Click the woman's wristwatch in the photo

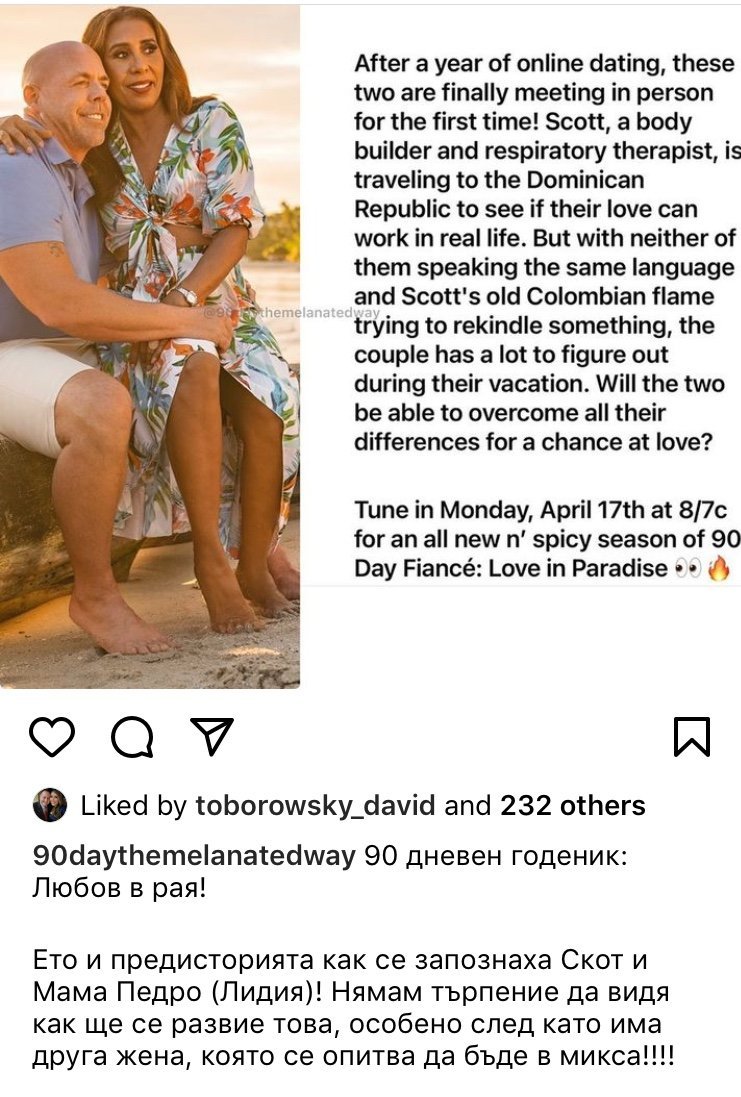click(x=185, y=295)
